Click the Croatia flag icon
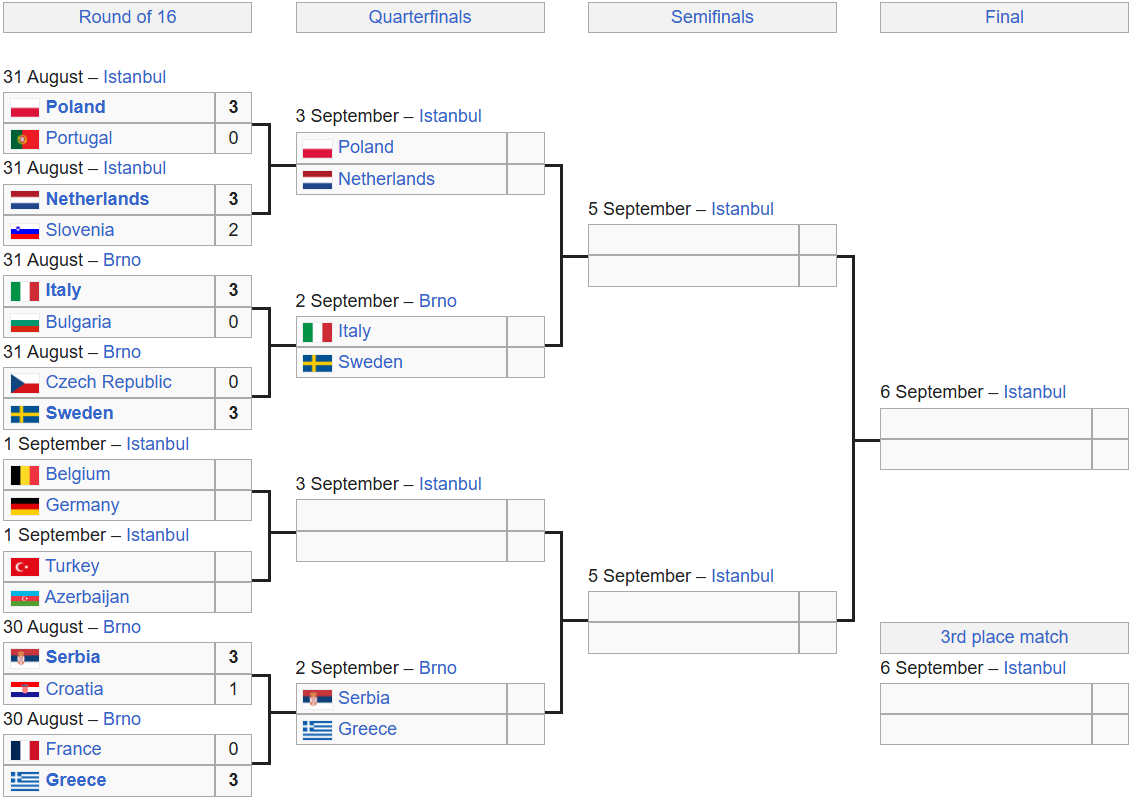This screenshot has height=799, width=1131. [x=25, y=689]
